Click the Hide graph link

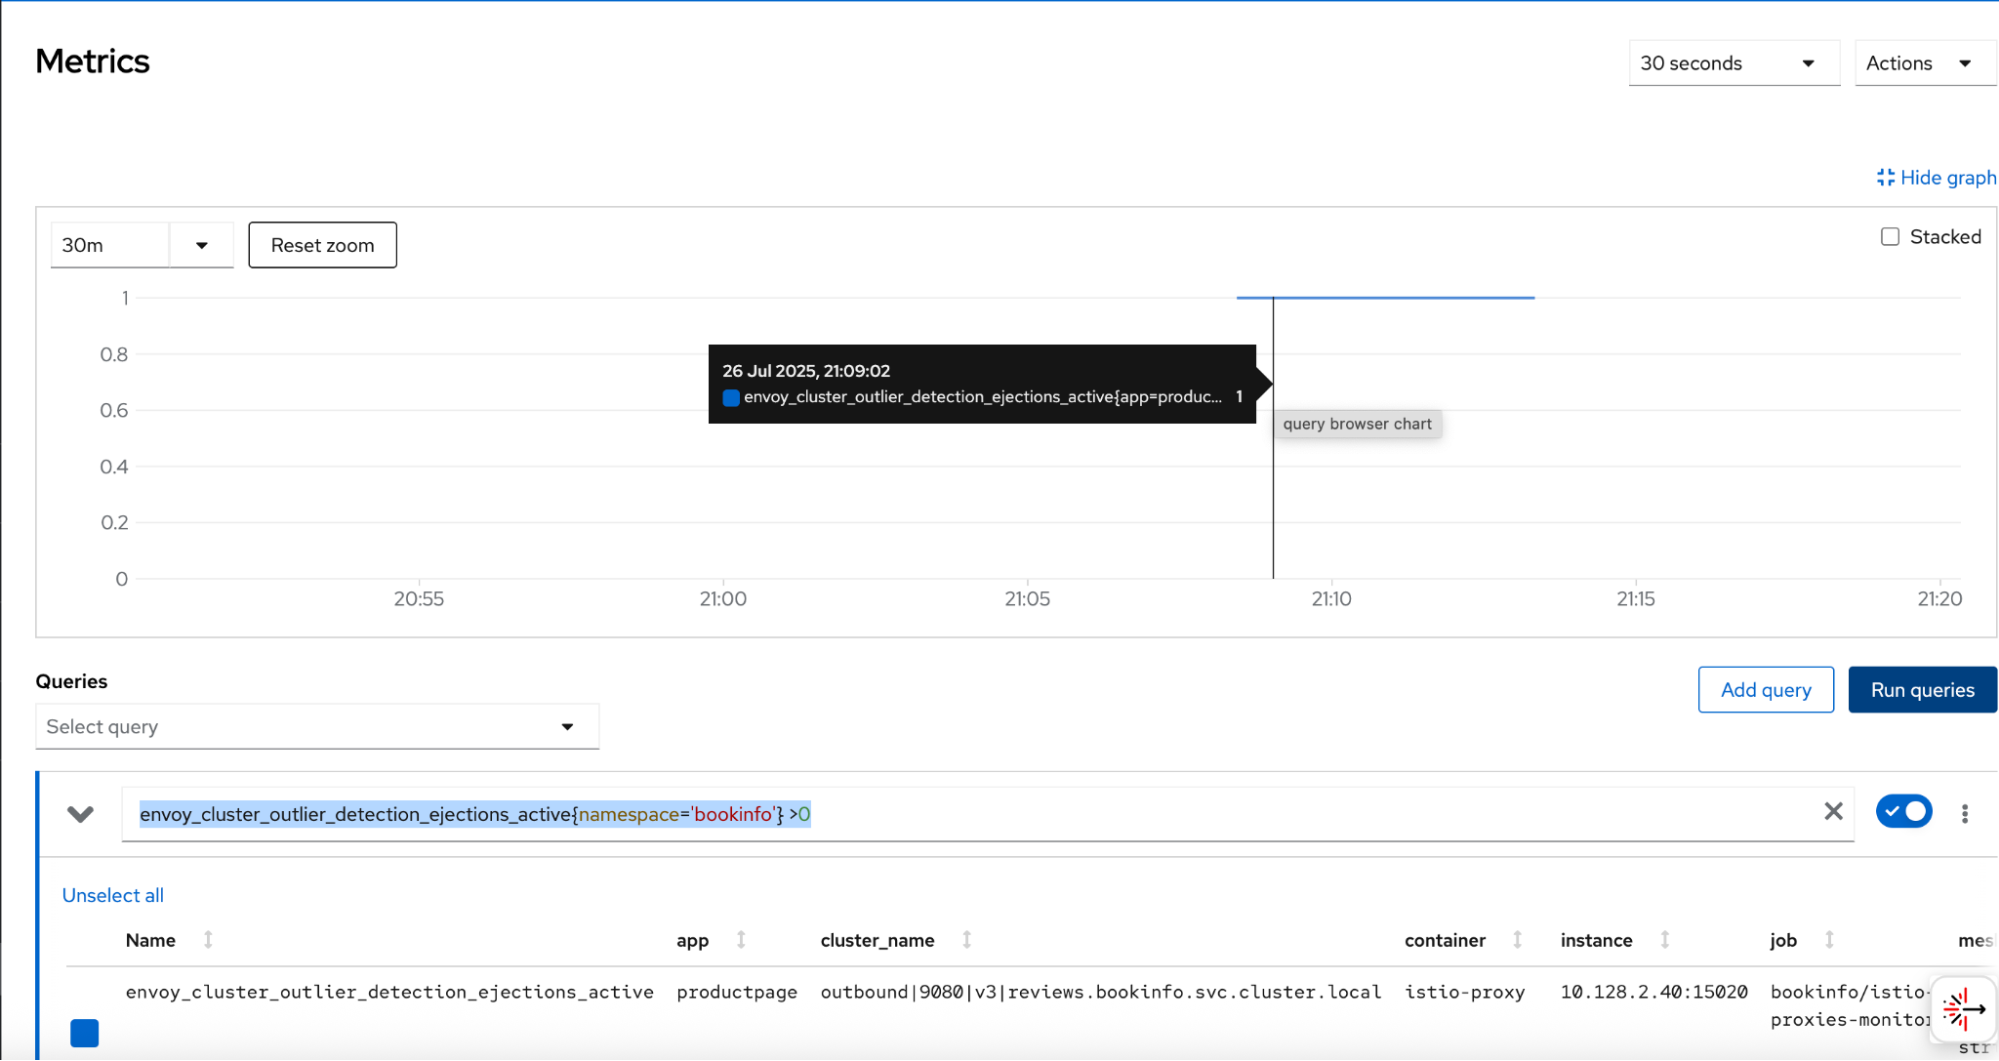[x=1936, y=177]
